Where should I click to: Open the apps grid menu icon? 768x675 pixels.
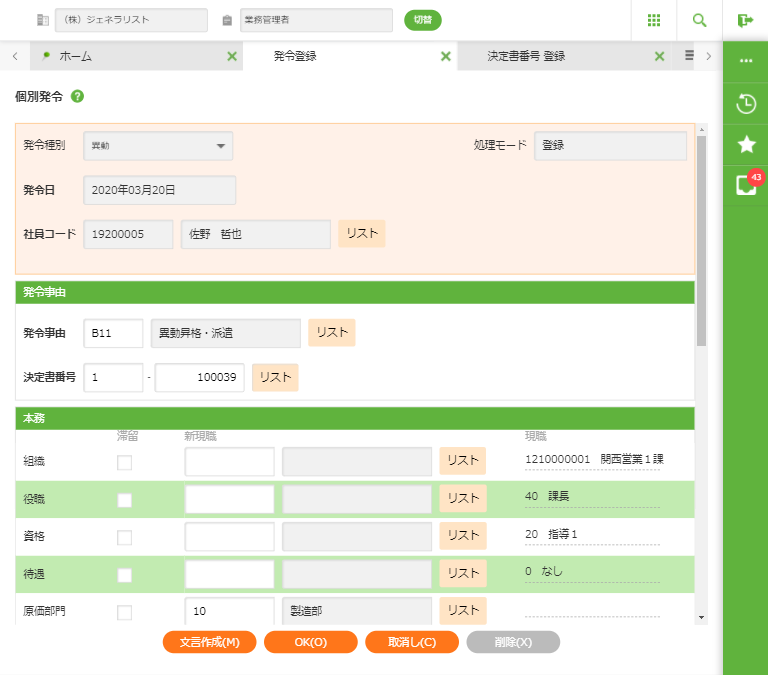654,20
